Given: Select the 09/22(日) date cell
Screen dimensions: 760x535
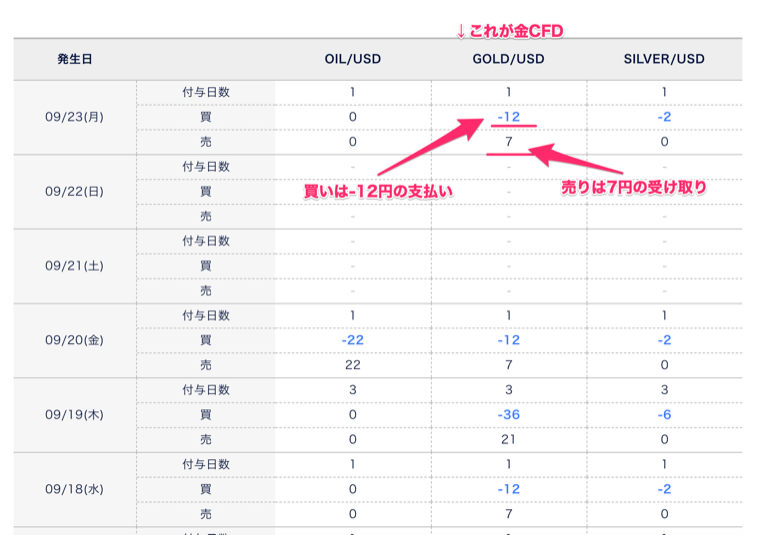Looking at the screenshot, I should pos(74,191).
